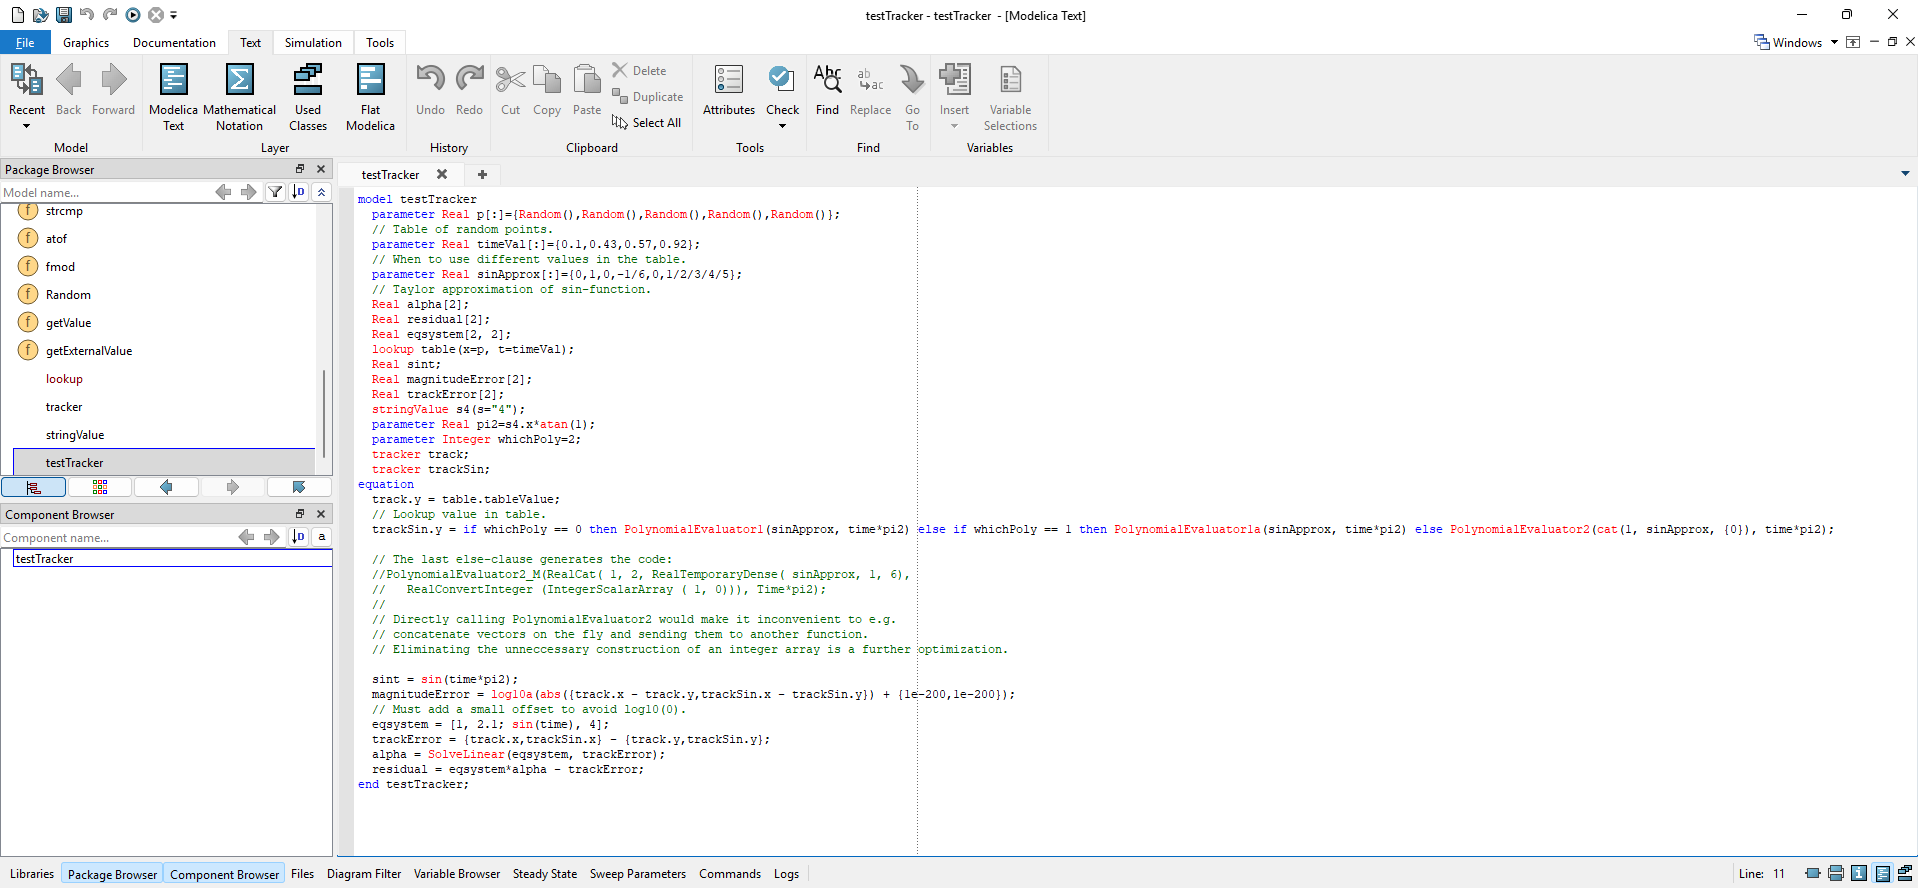Open the Commands panel in bottom bar
Screen dimensions: 1918x888
[x=729, y=874]
